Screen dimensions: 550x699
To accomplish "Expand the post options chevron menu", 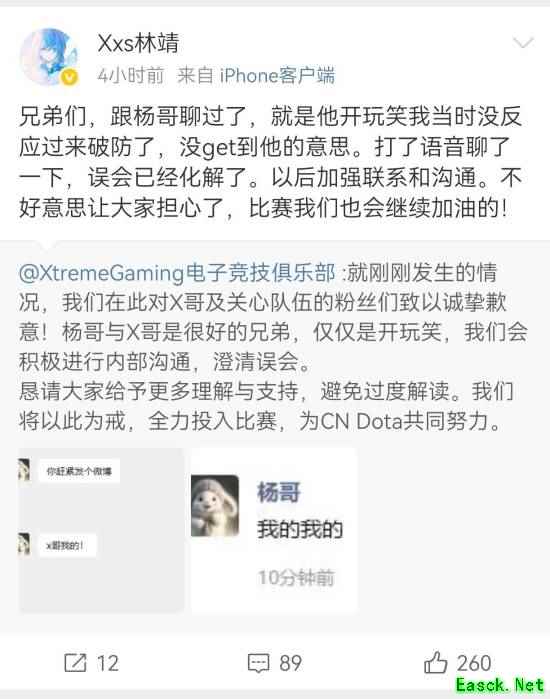I will click(523, 43).
